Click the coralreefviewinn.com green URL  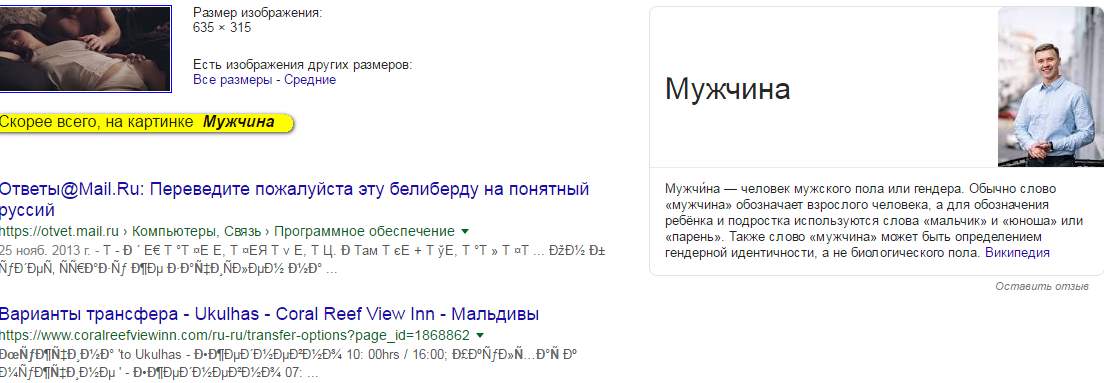coord(234,335)
